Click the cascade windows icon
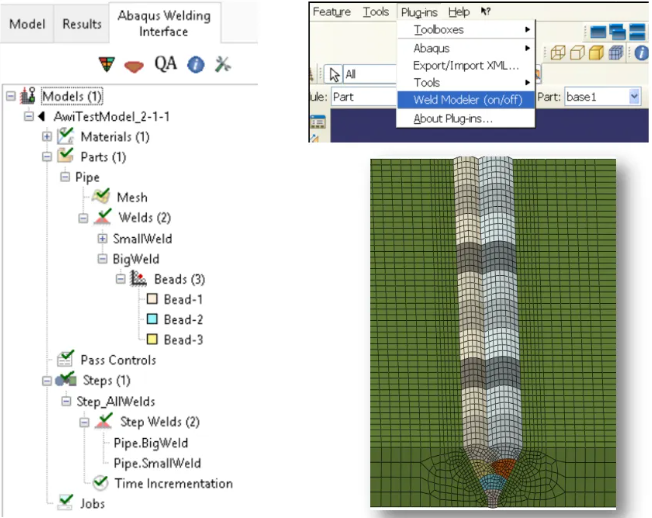The height and width of the screenshot is (518, 652). coord(617,32)
